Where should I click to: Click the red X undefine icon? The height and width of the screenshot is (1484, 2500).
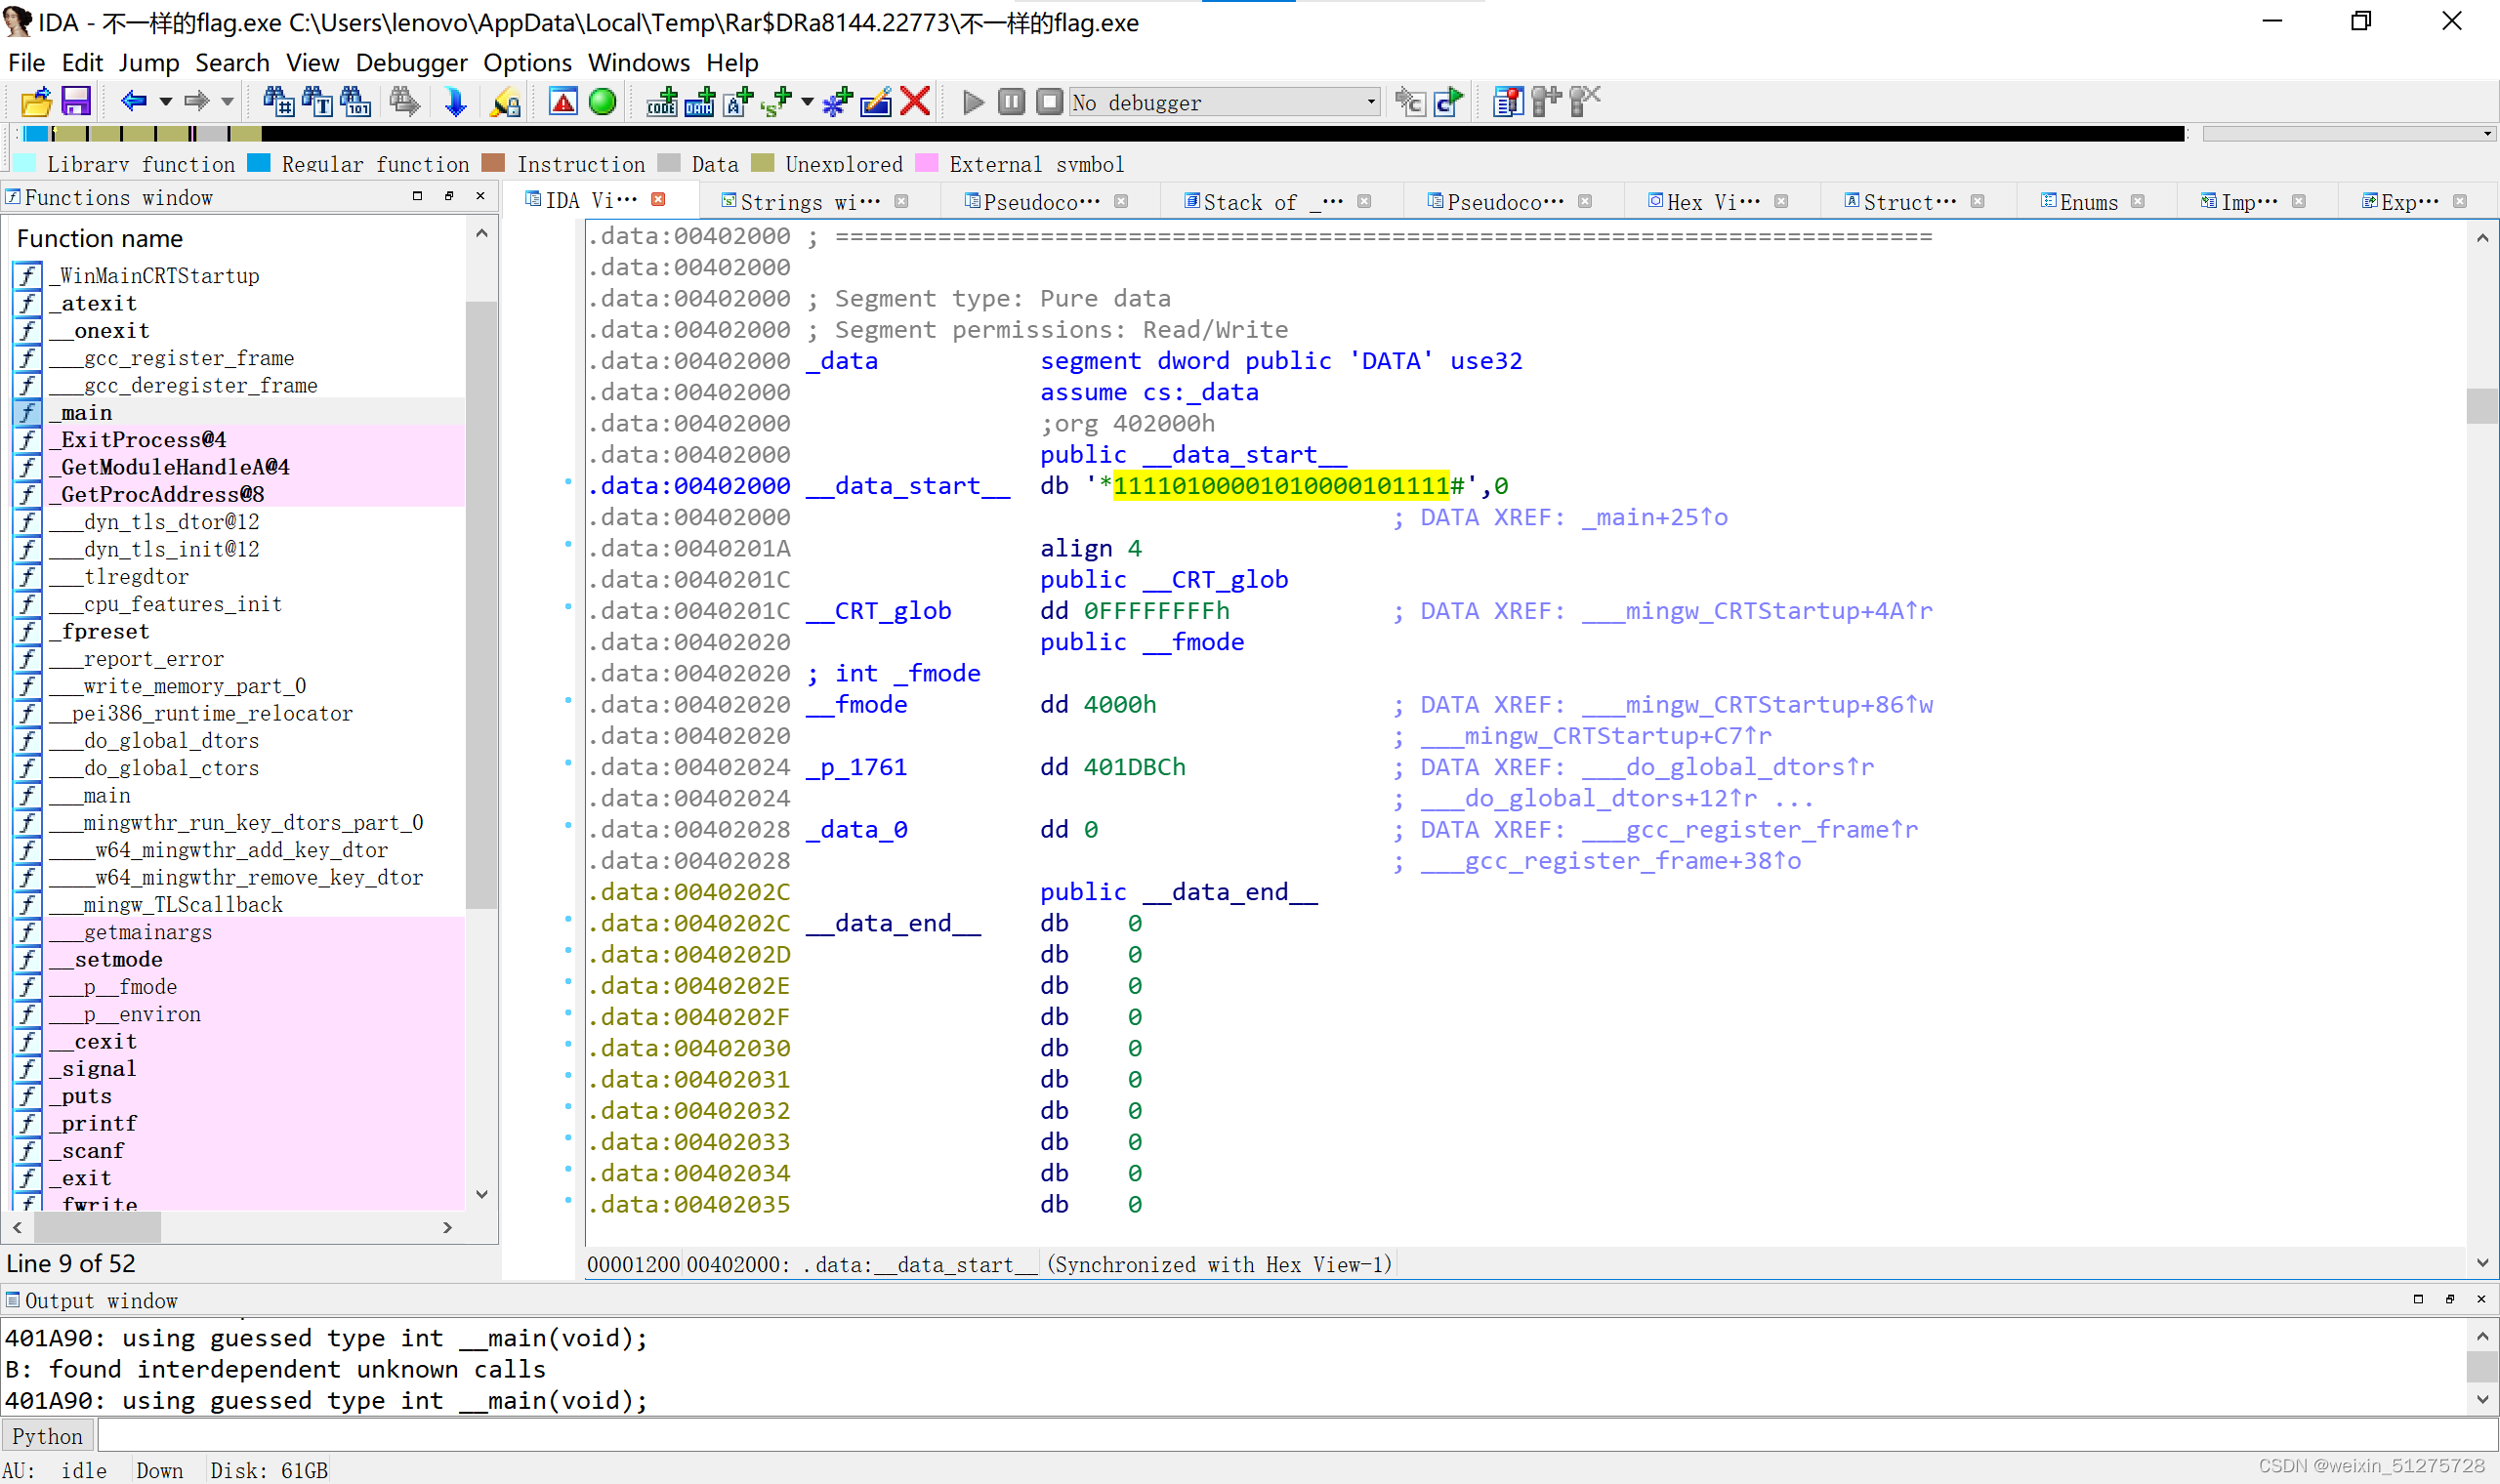(x=915, y=101)
